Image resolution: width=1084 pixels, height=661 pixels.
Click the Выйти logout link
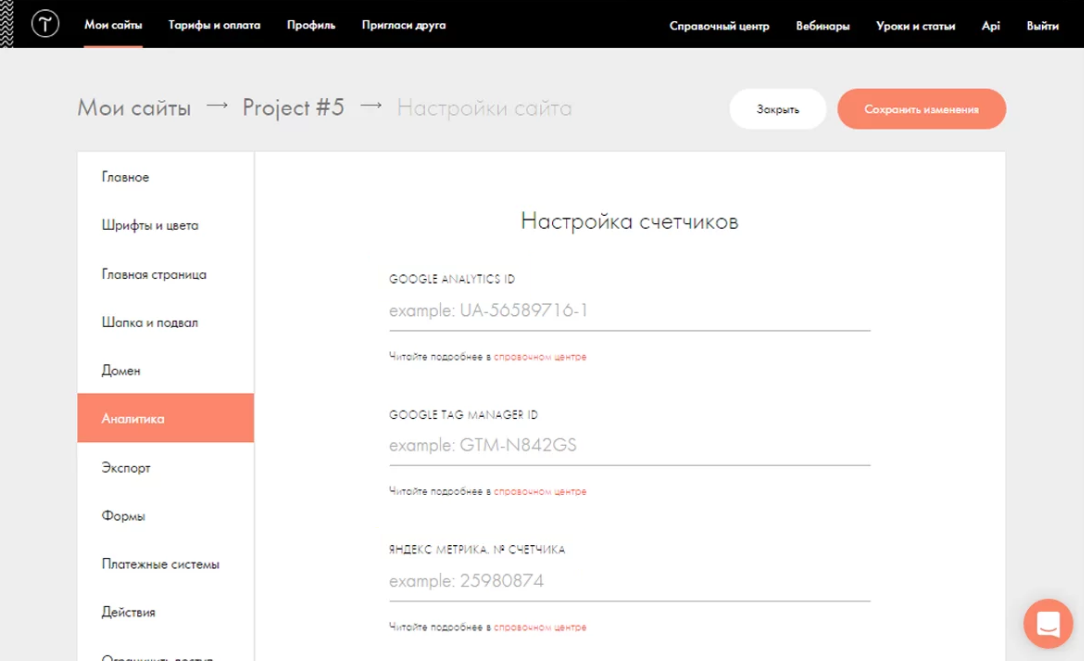click(1042, 26)
